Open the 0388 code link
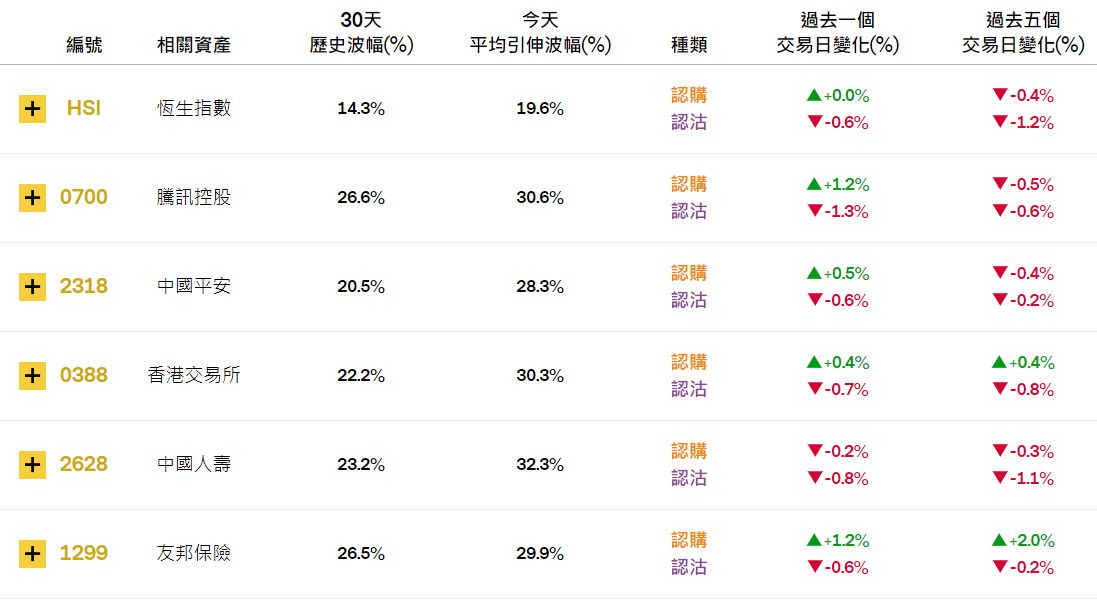Image resolution: width=1097 pixels, height=604 pixels. [x=84, y=374]
